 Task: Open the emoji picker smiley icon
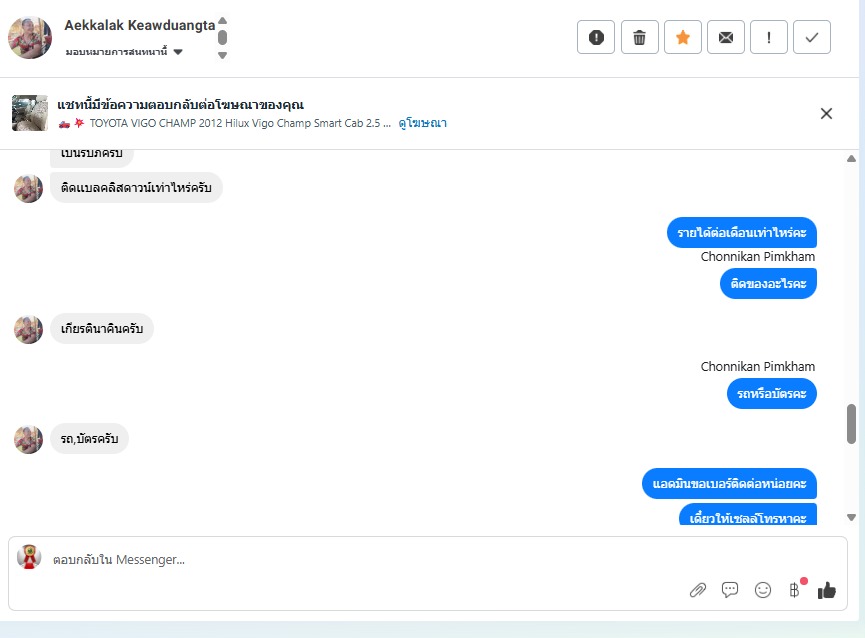coord(762,590)
